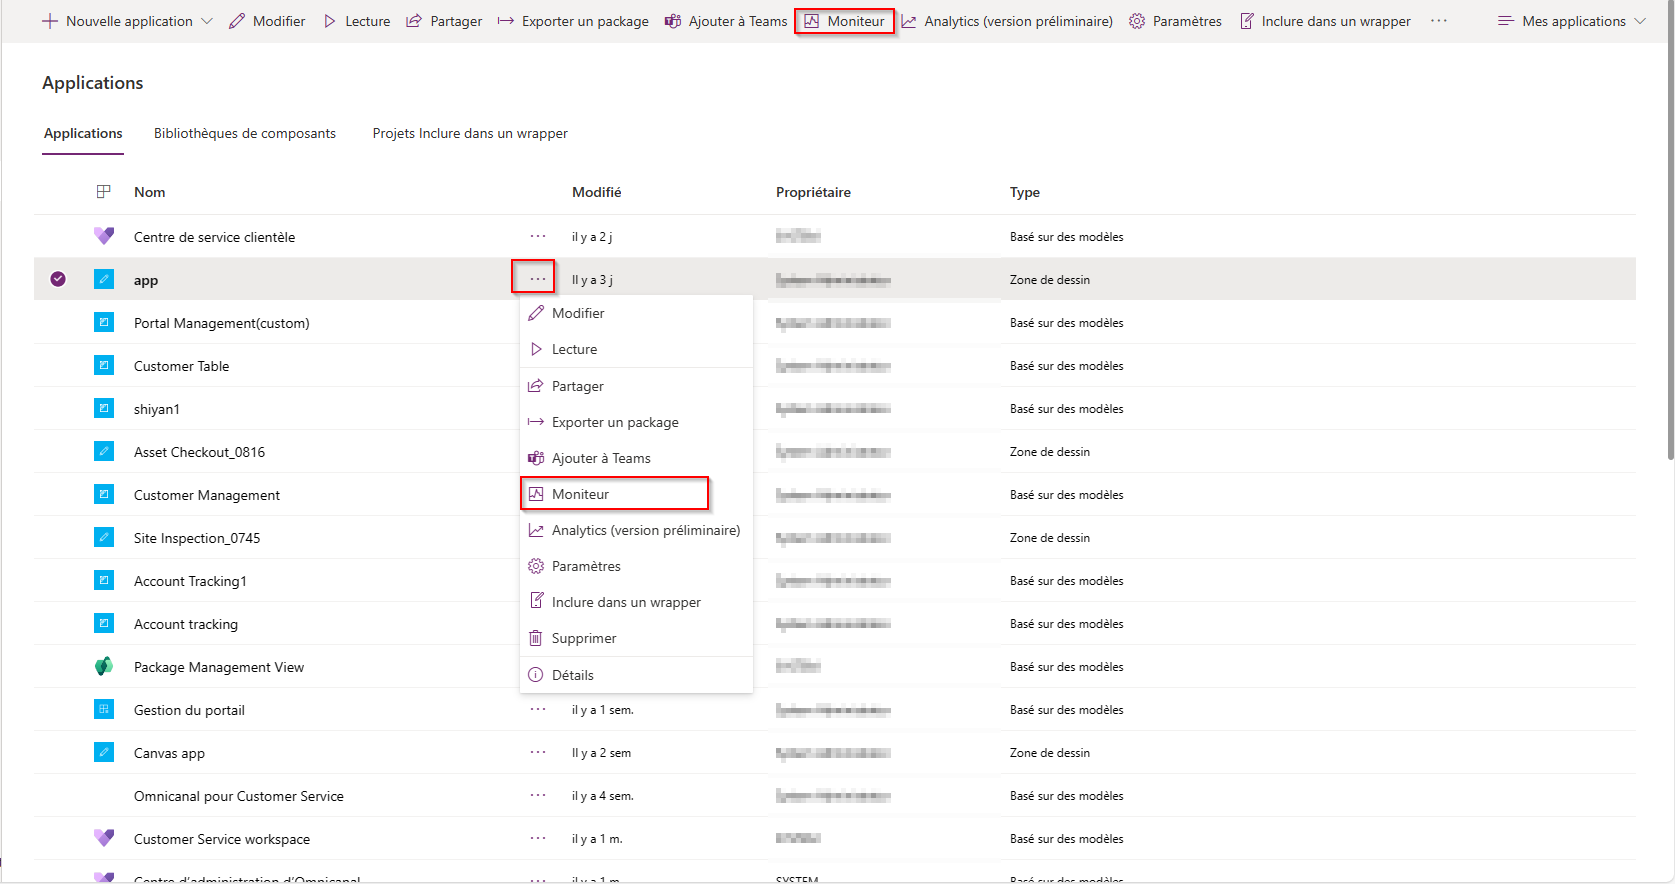Open Account tracking app name

point(186,624)
